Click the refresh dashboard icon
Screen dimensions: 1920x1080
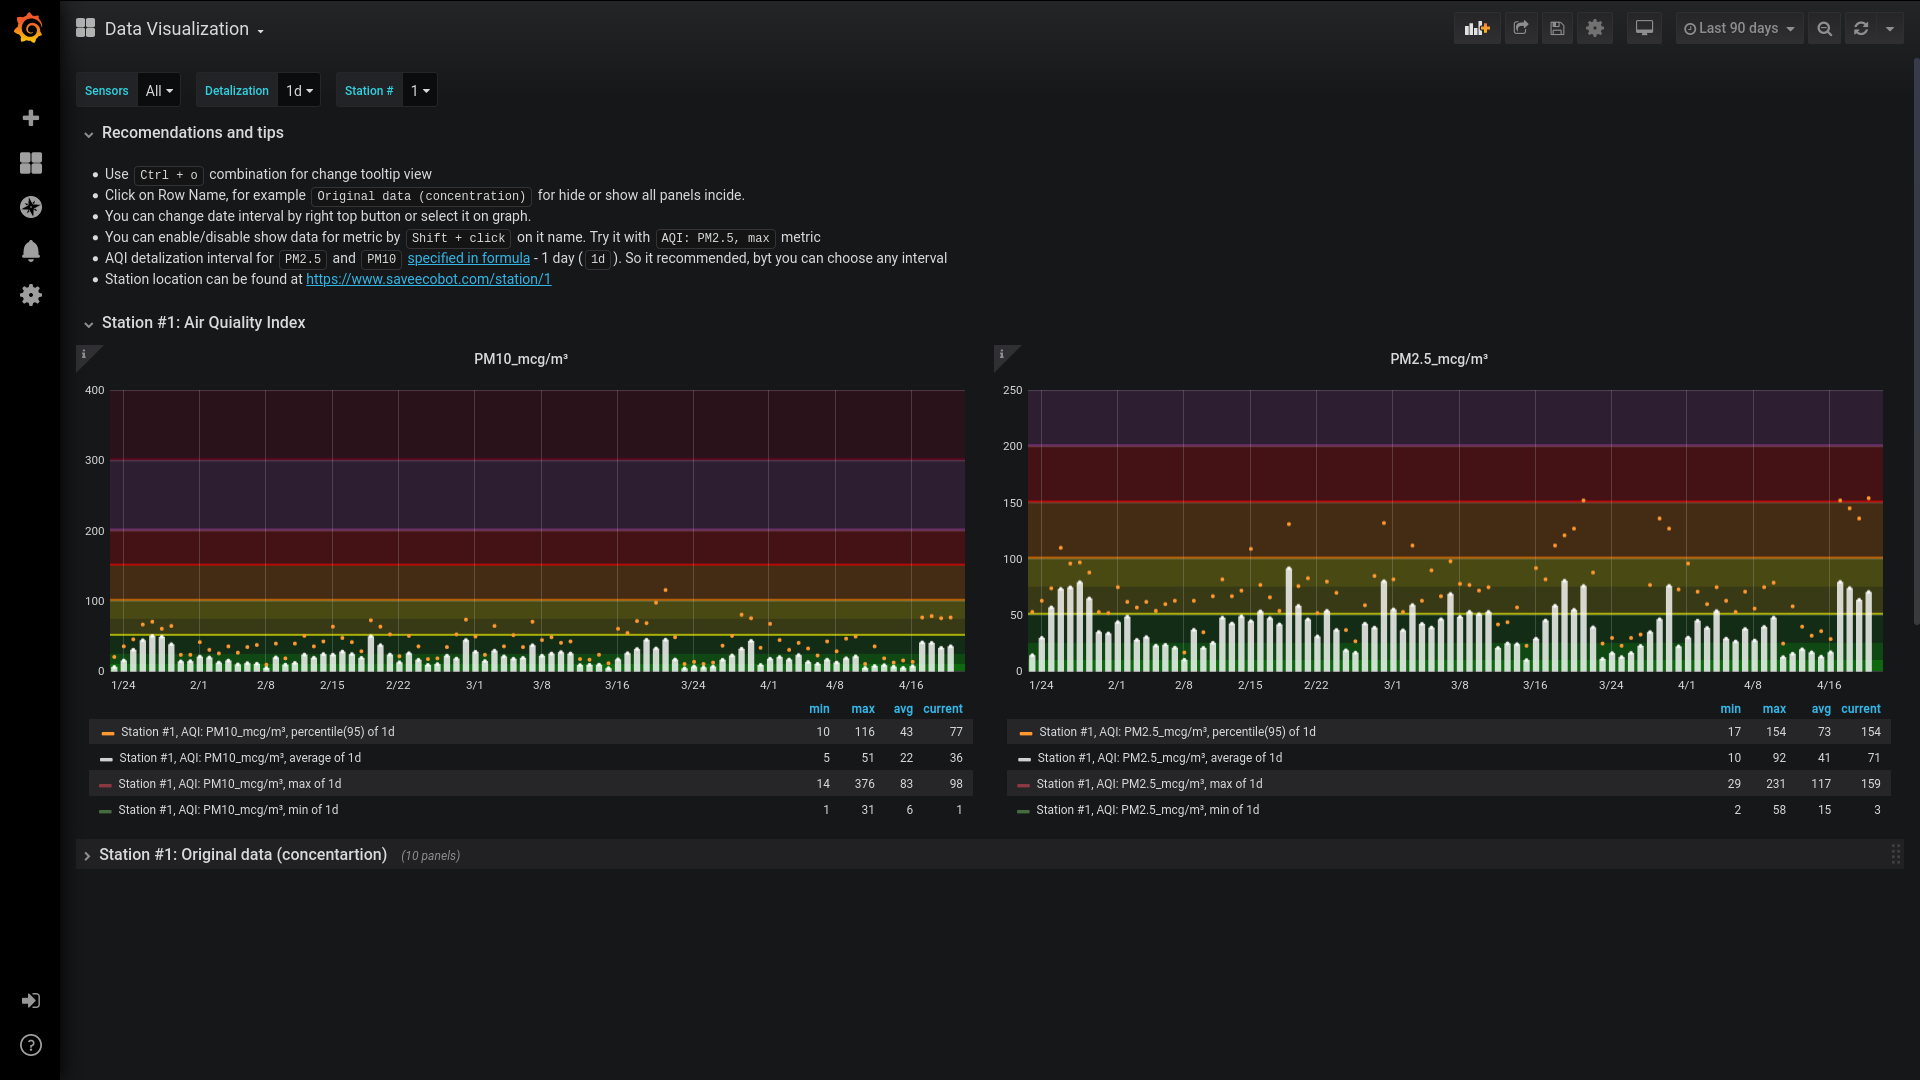(1861, 29)
